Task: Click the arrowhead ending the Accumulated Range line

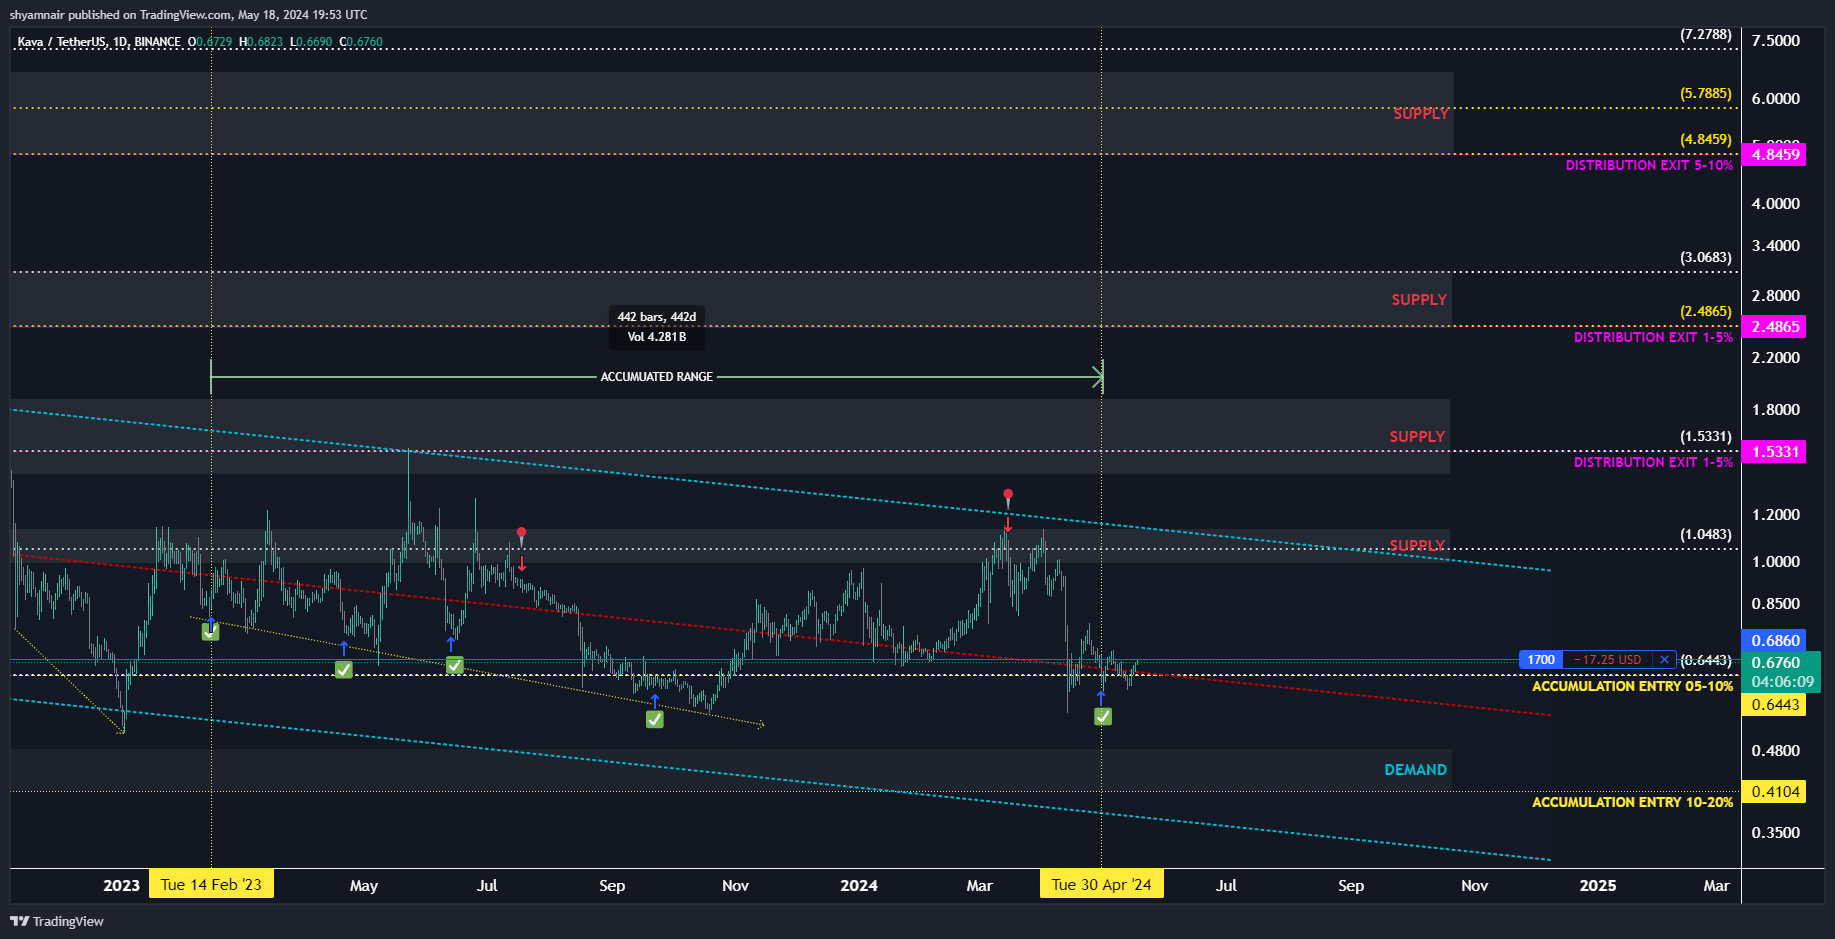Action: 1098,377
